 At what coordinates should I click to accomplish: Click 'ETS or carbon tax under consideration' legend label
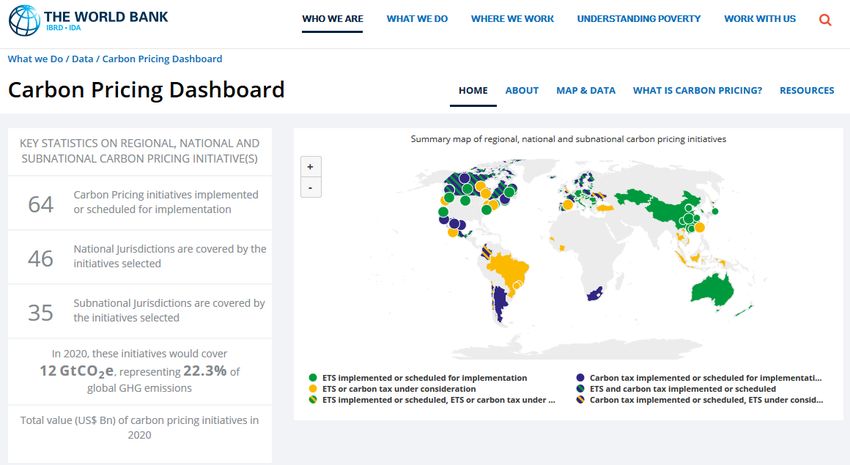[399, 389]
